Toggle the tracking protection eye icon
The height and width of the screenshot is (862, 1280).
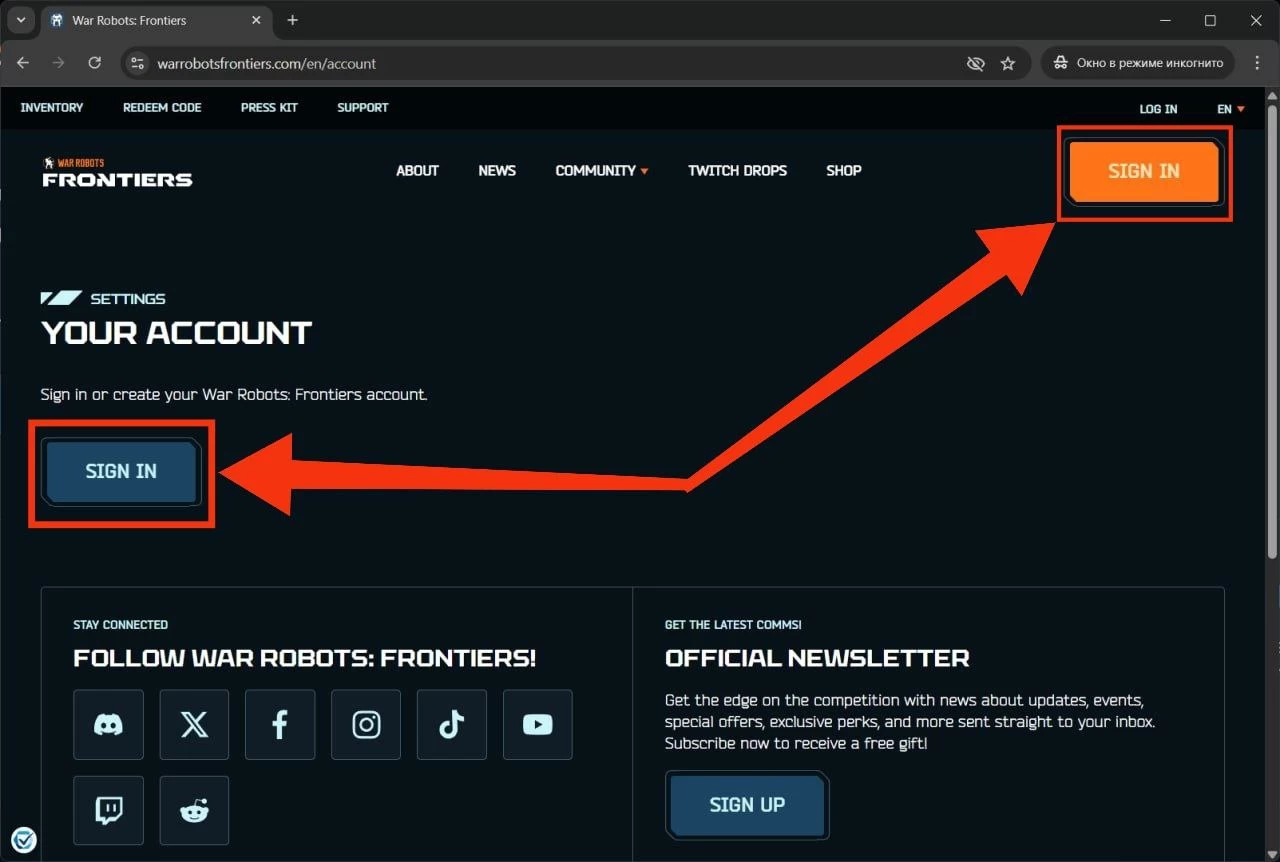(976, 63)
